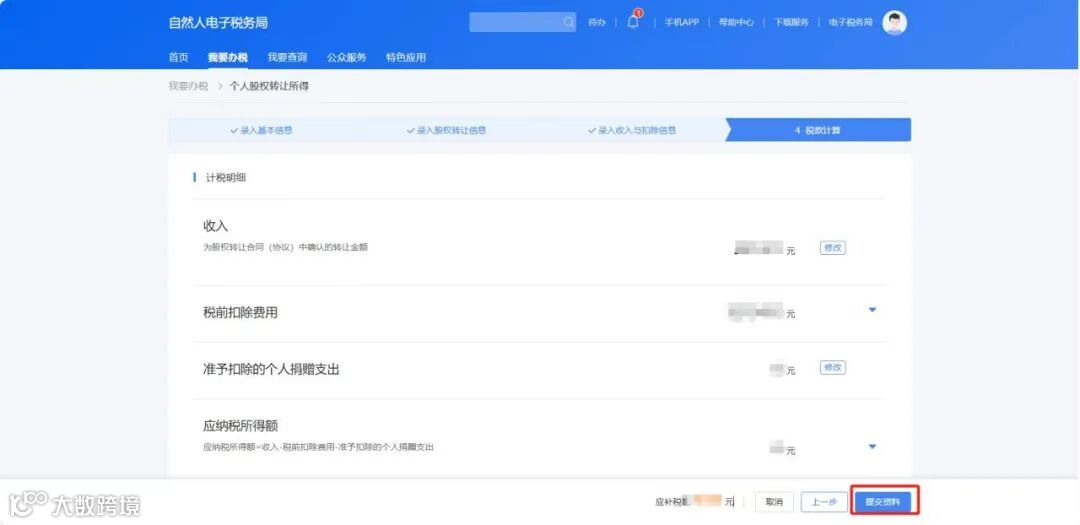Open the user avatar menu
This screenshot has width=1080, height=525.
pos(894,23)
